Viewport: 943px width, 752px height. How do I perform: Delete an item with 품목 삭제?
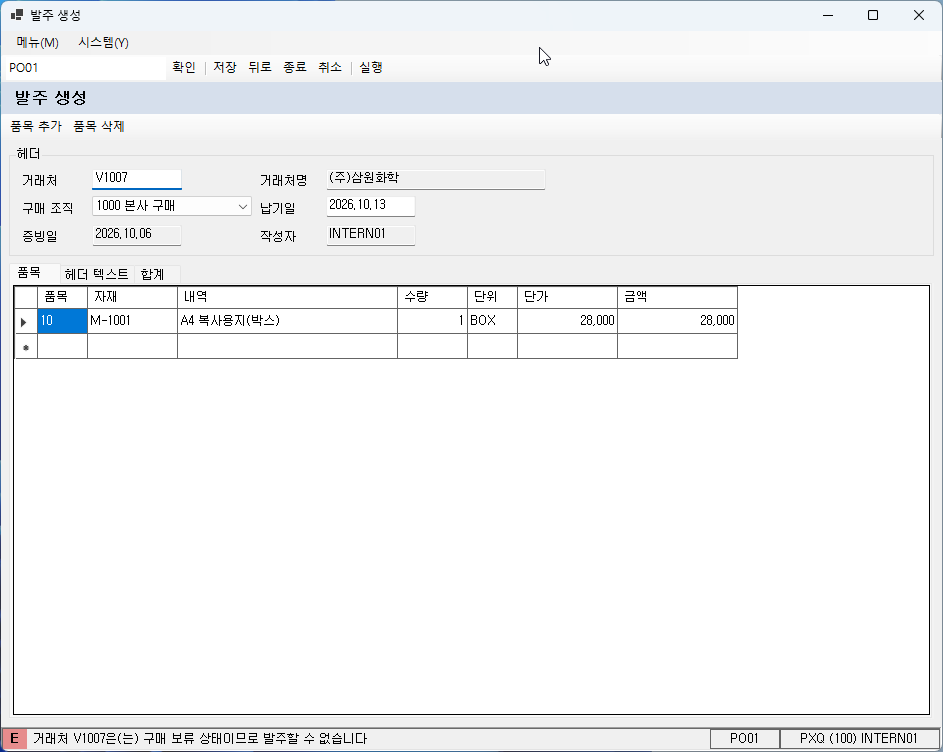coord(99,126)
